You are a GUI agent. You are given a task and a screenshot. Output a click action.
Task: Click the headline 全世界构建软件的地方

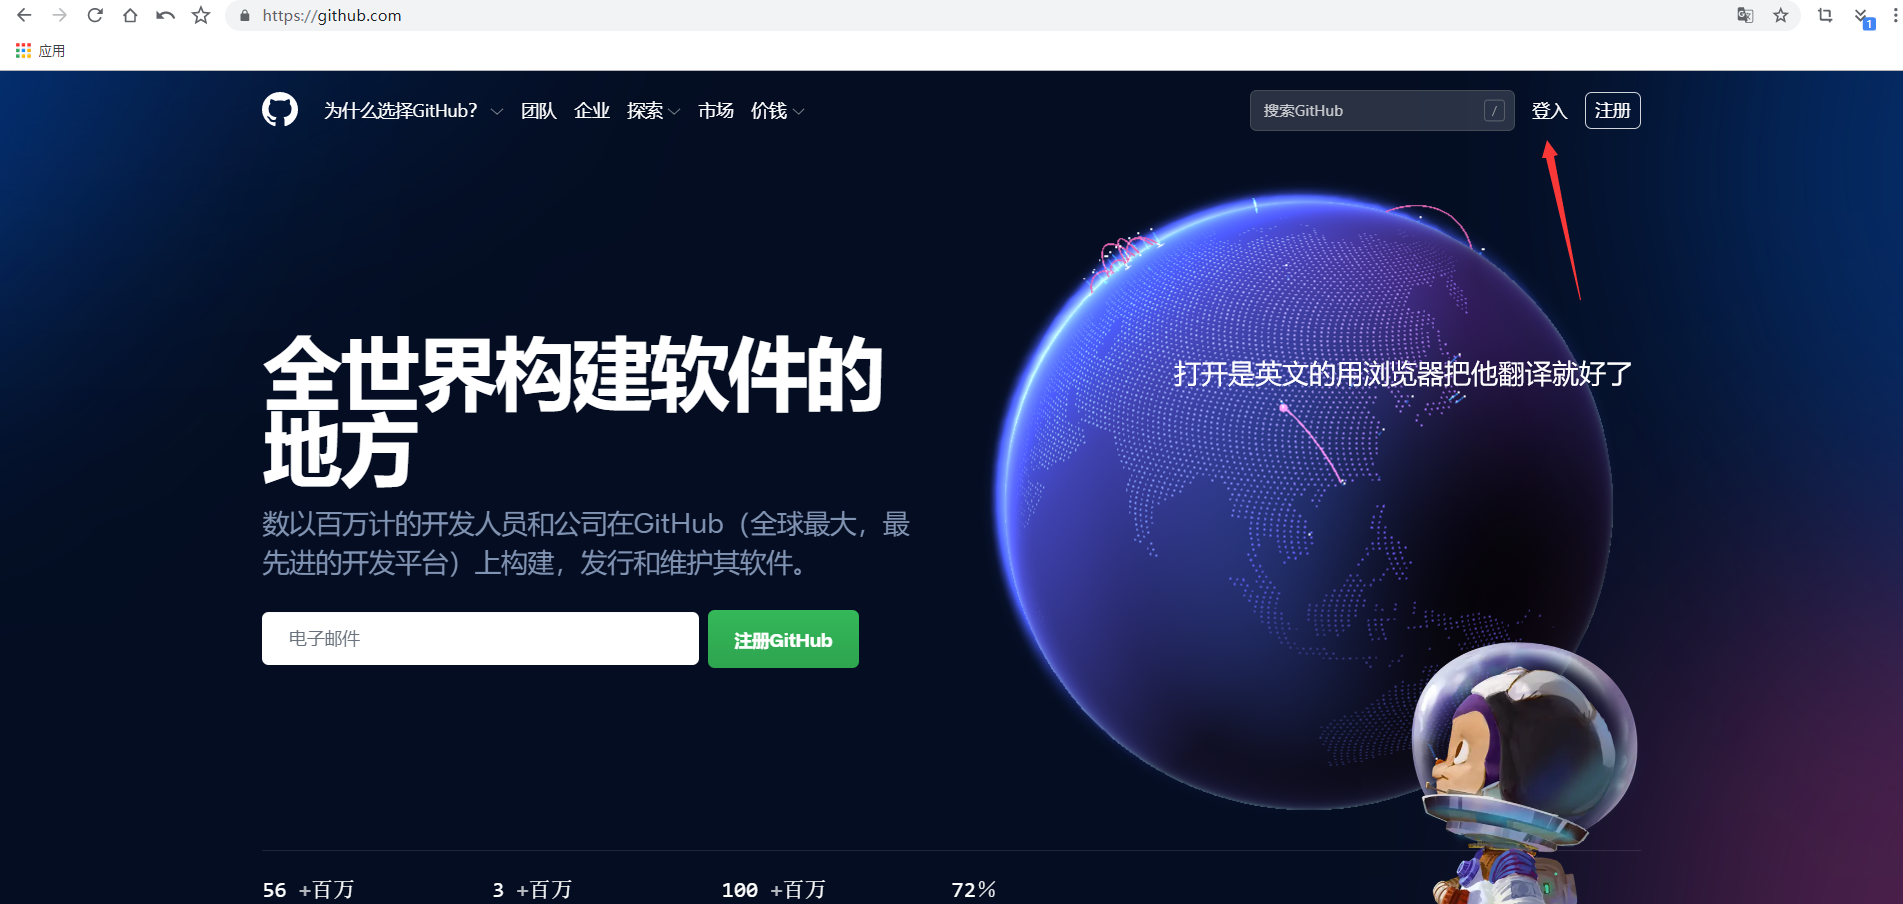573,410
